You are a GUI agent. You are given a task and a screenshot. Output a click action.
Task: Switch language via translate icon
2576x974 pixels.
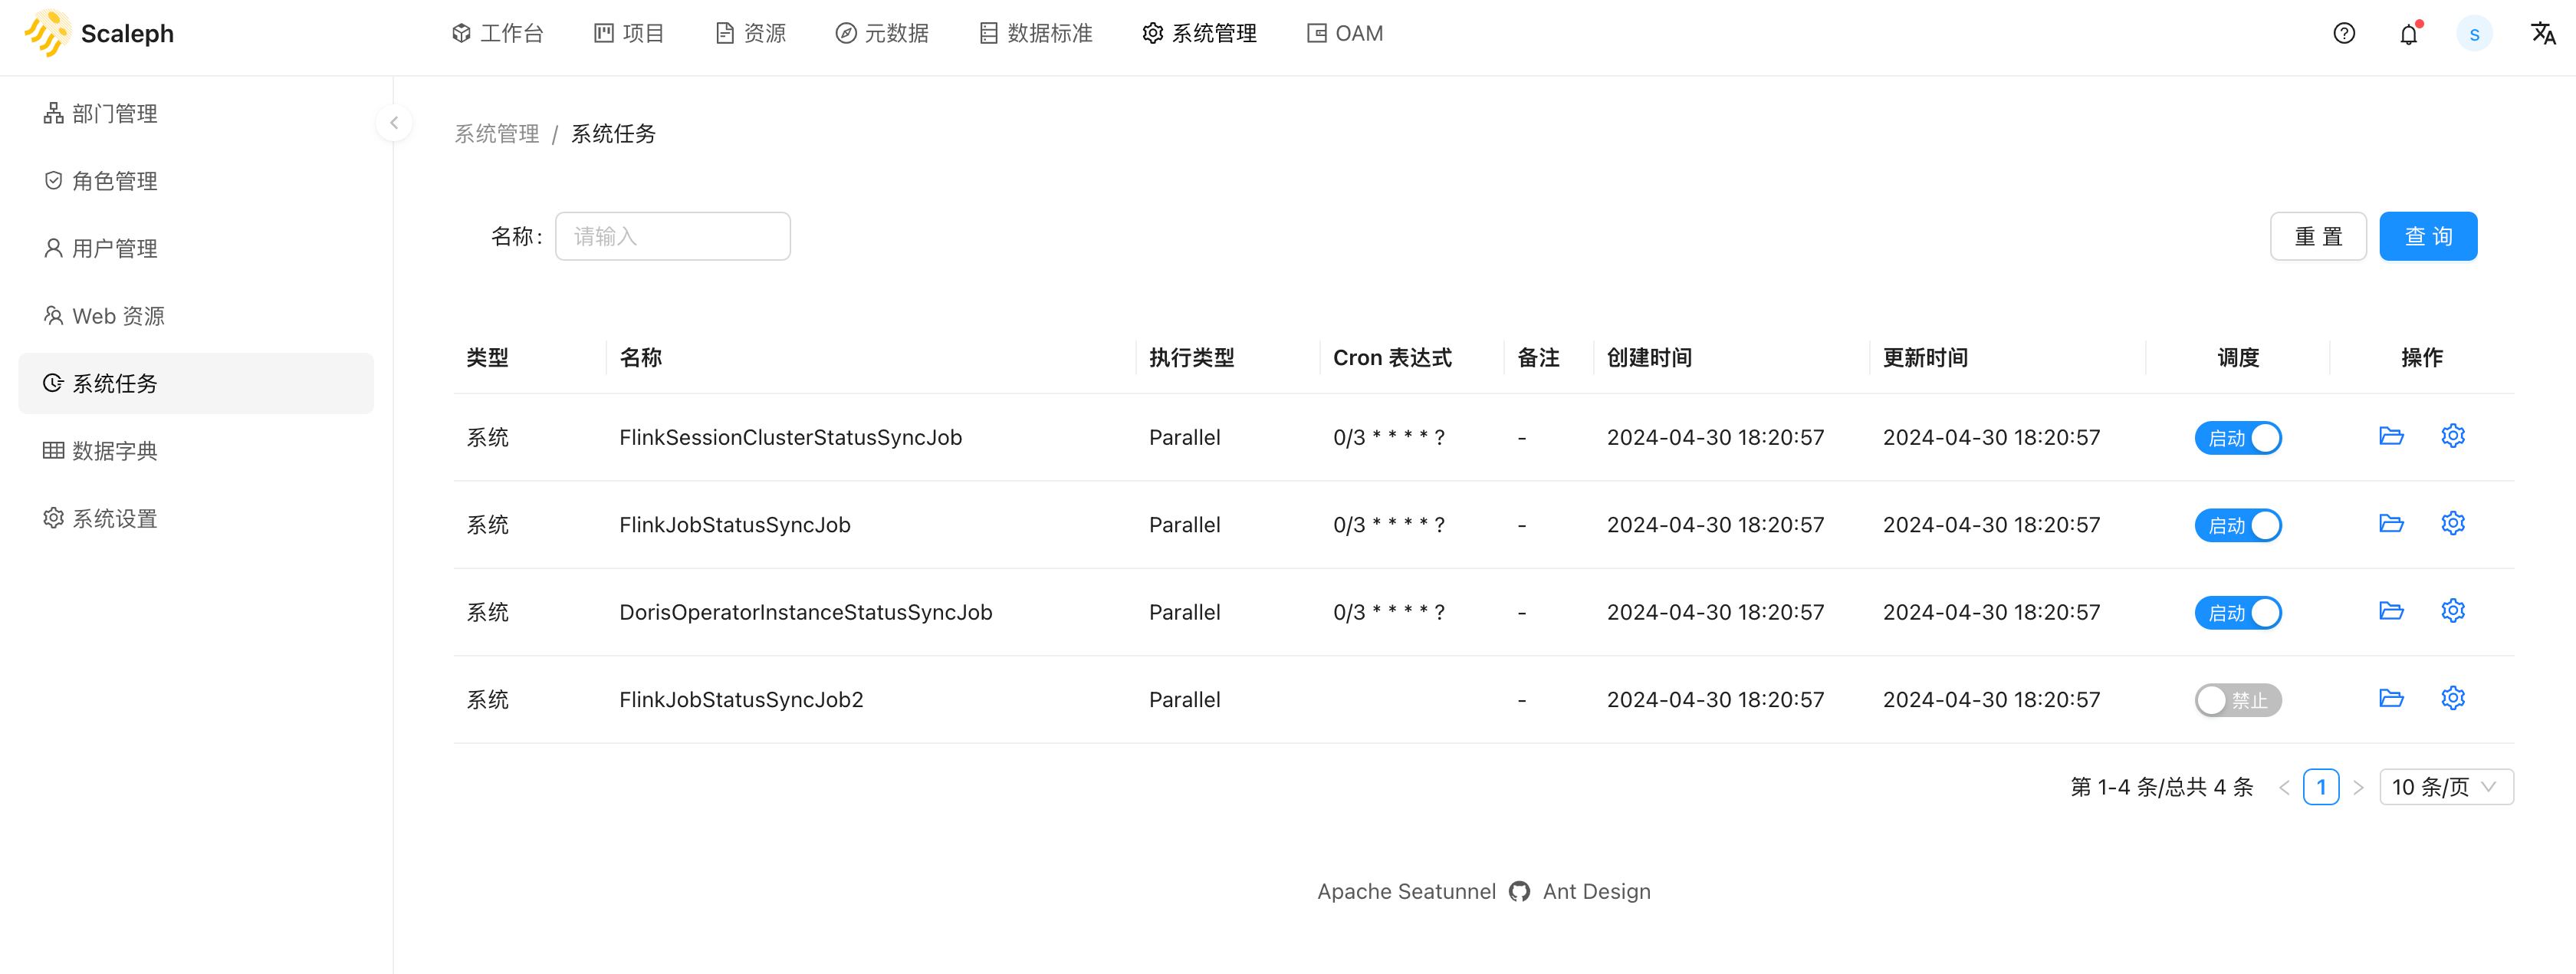click(x=2543, y=34)
